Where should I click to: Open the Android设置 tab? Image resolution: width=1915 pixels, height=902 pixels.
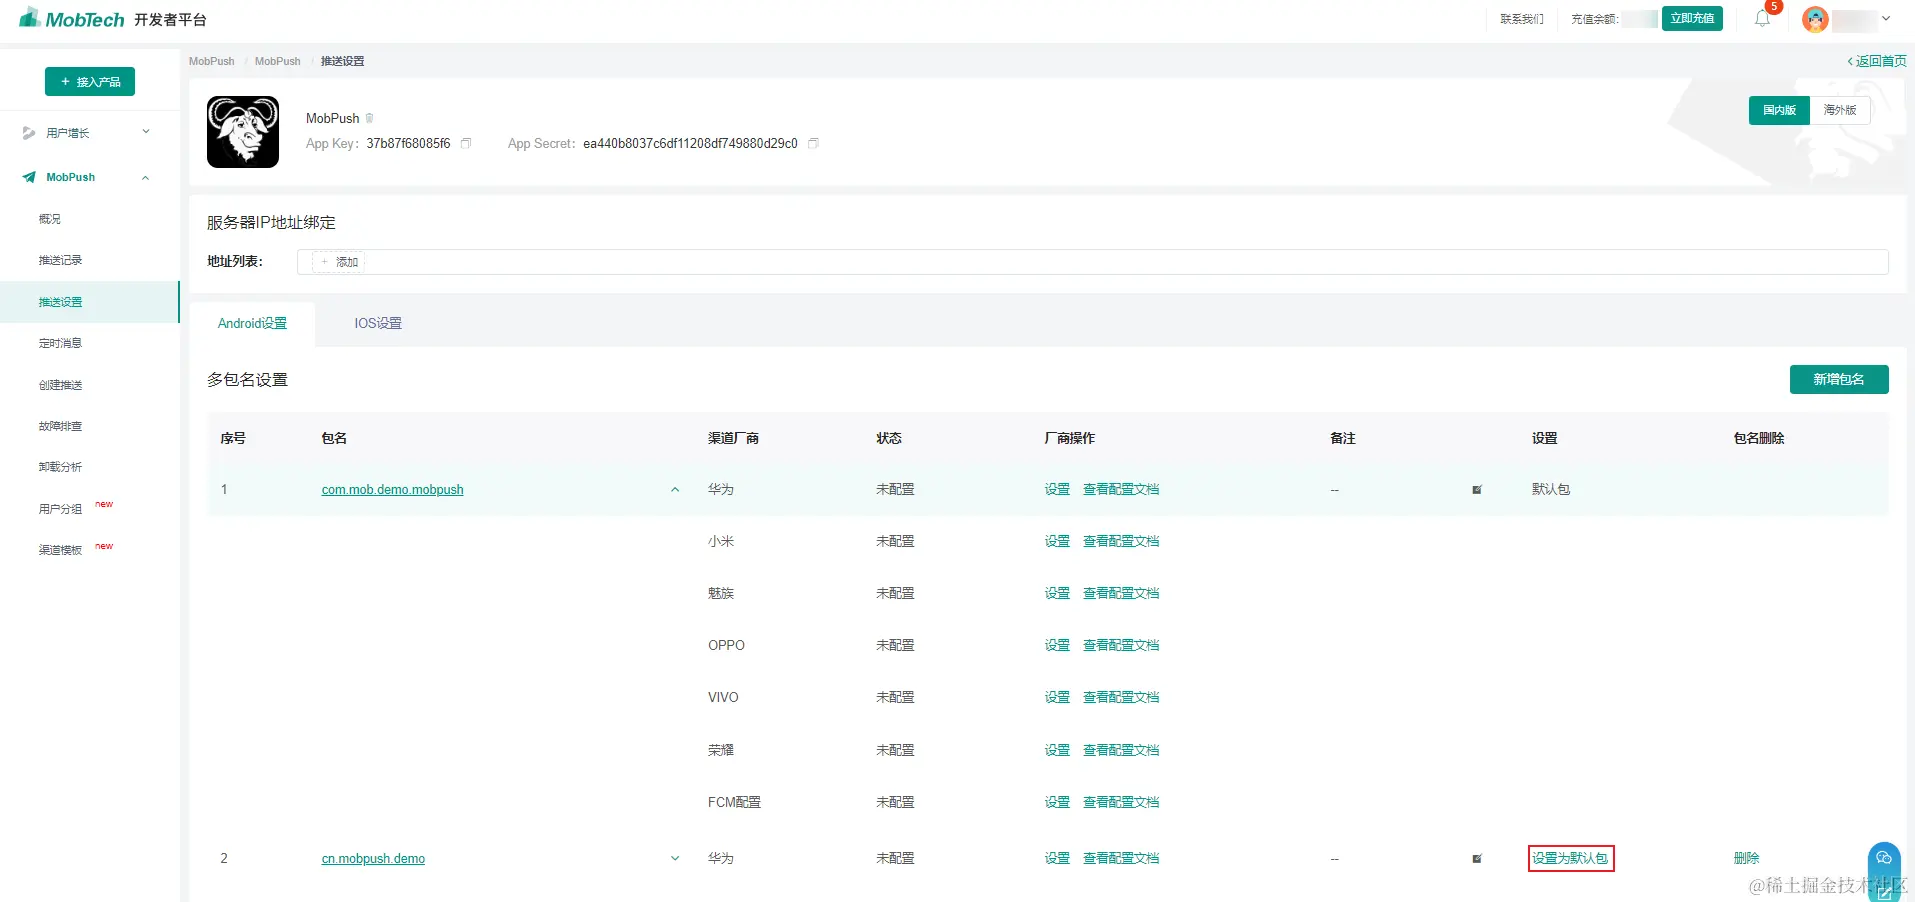[252, 324]
